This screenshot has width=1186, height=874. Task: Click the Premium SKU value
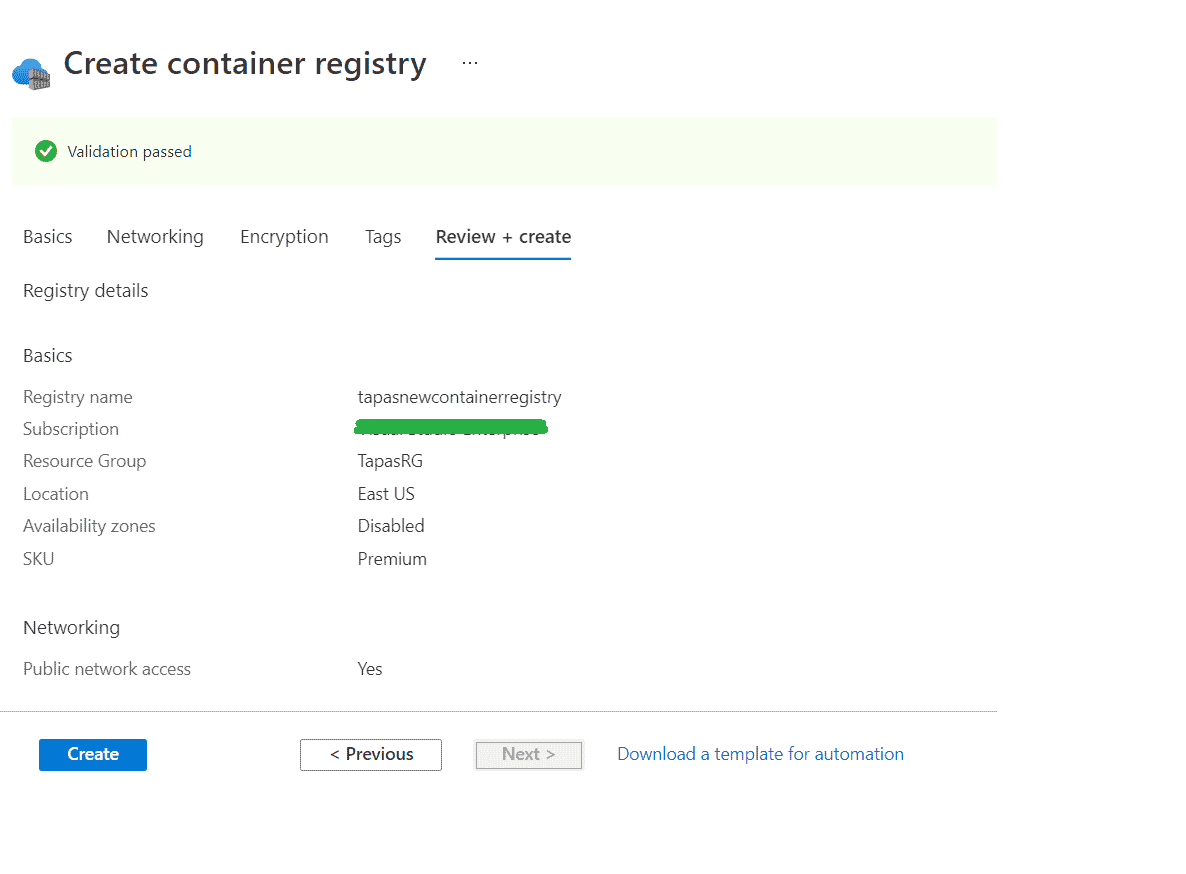click(392, 559)
